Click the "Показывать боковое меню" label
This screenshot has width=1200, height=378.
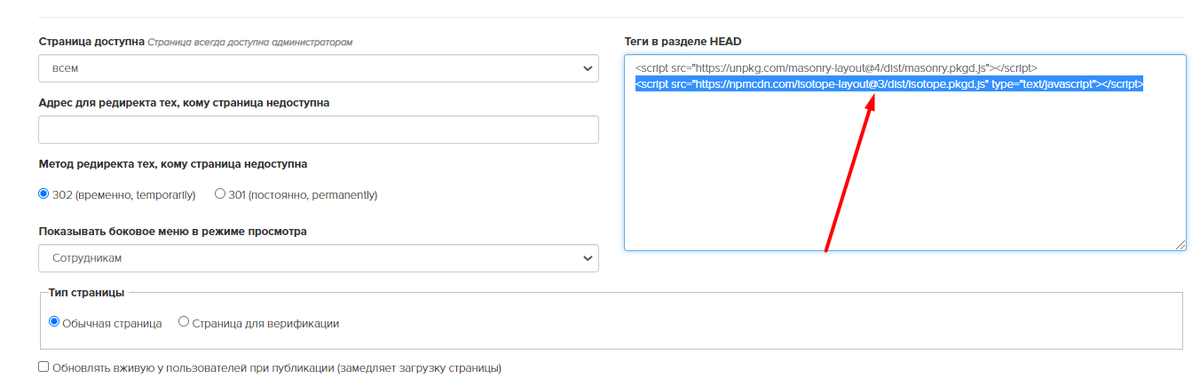tap(173, 231)
